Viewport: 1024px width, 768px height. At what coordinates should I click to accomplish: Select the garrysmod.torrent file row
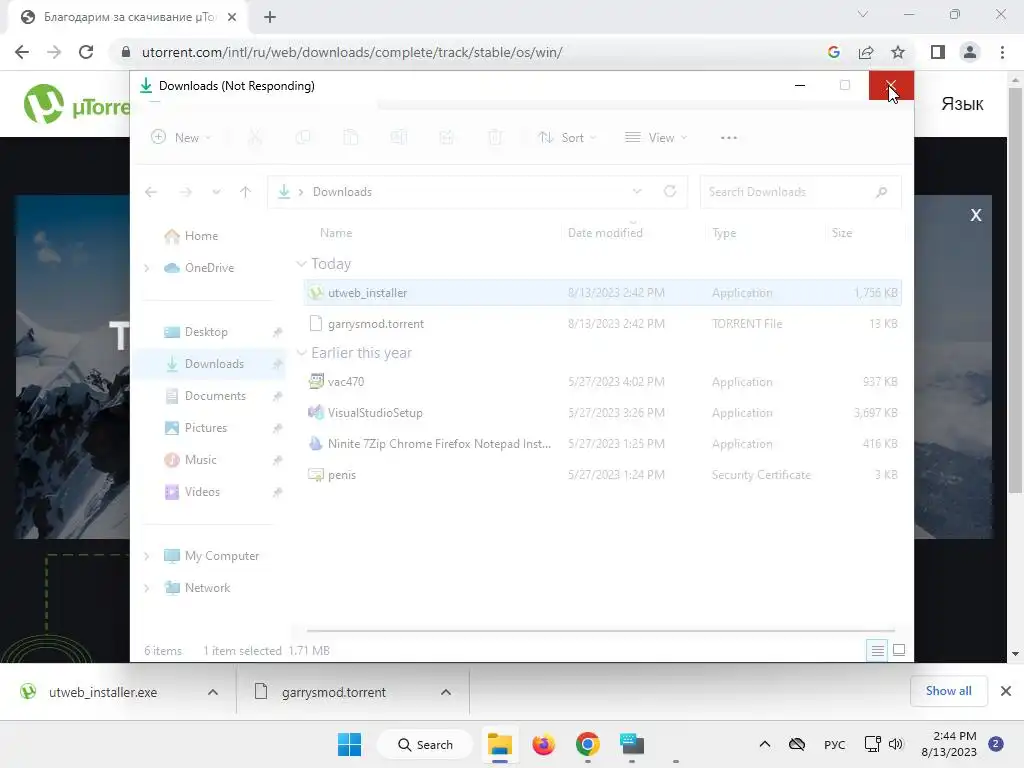pos(603,324)
